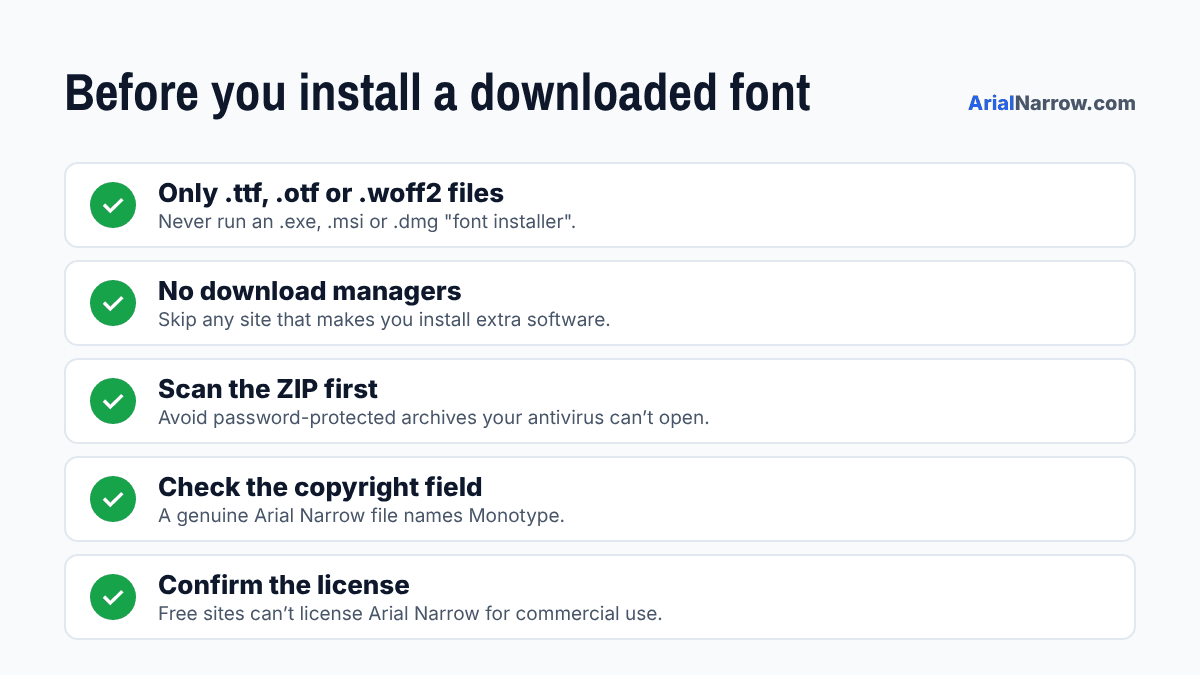Select the 'No download managers' heading
Image resolution: width=1200 pixels, height=675 pixels.
310,291
